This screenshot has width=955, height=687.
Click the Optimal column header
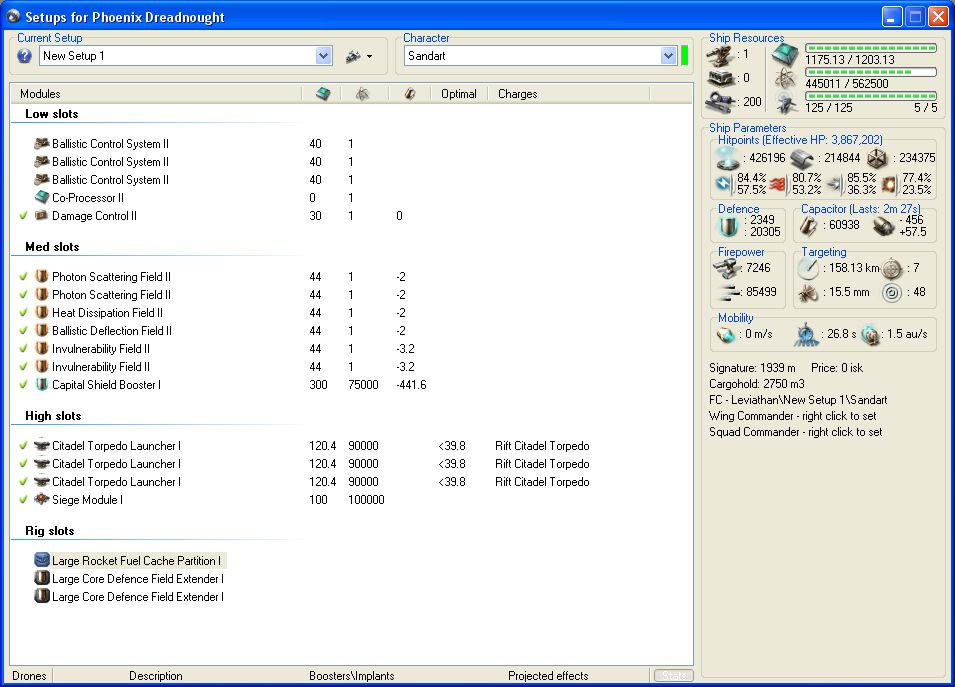(459, 94)
